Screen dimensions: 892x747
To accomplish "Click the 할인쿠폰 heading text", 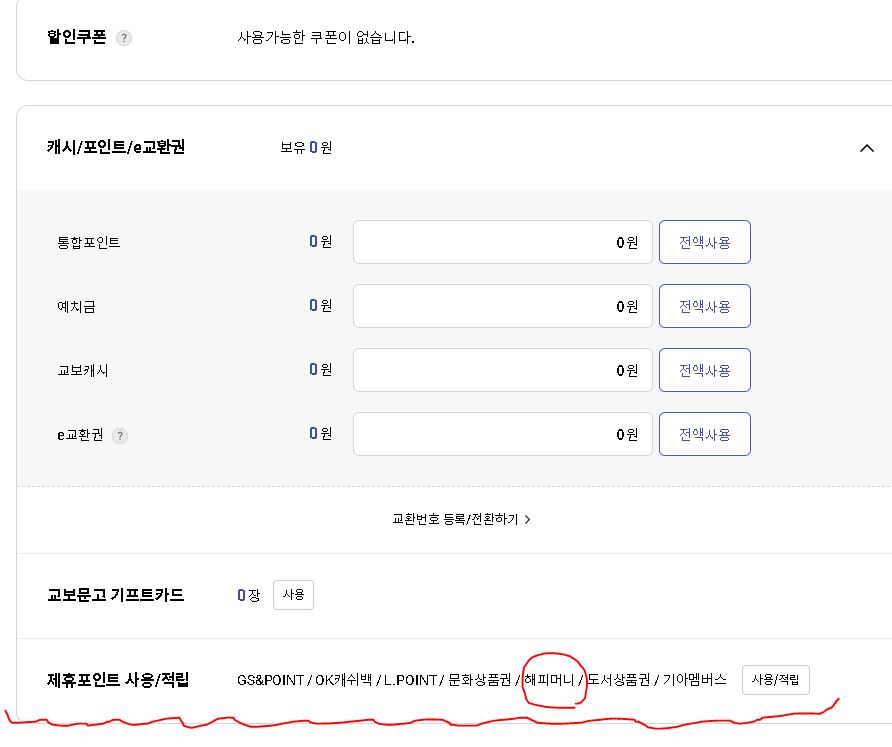I will [x=76, y=38].
